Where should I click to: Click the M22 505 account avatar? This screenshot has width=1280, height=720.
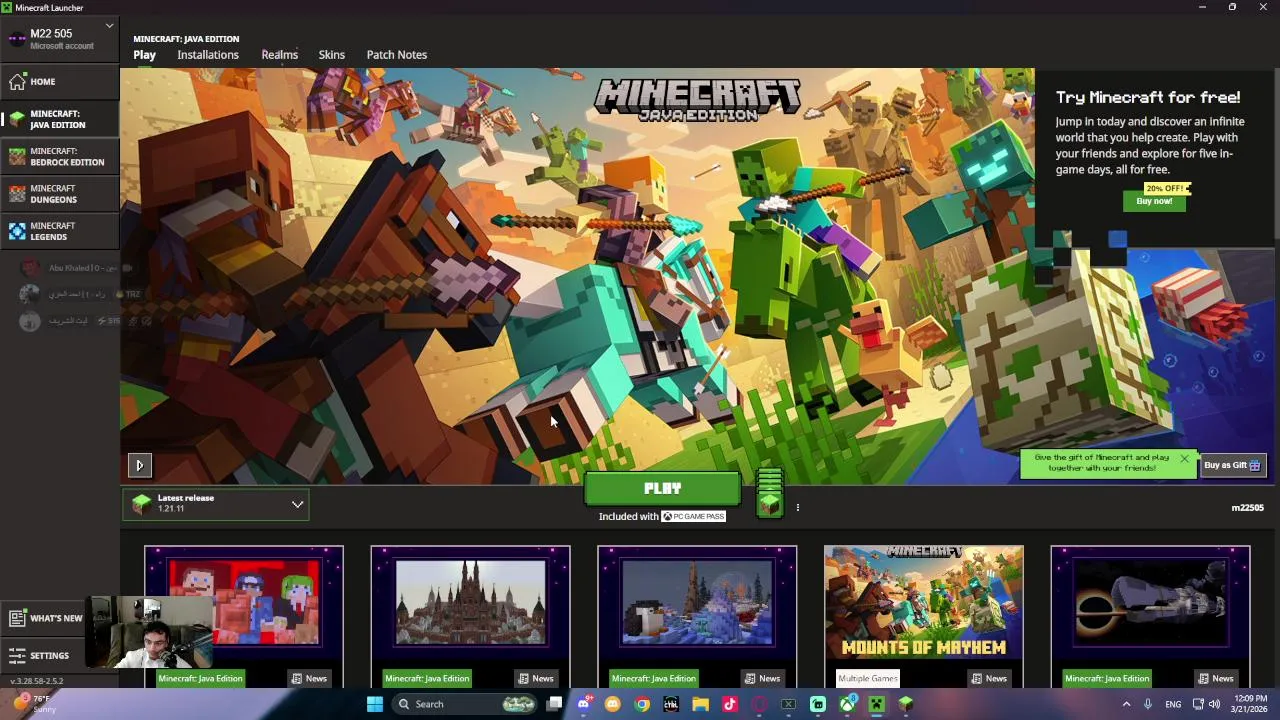point(16,39)
